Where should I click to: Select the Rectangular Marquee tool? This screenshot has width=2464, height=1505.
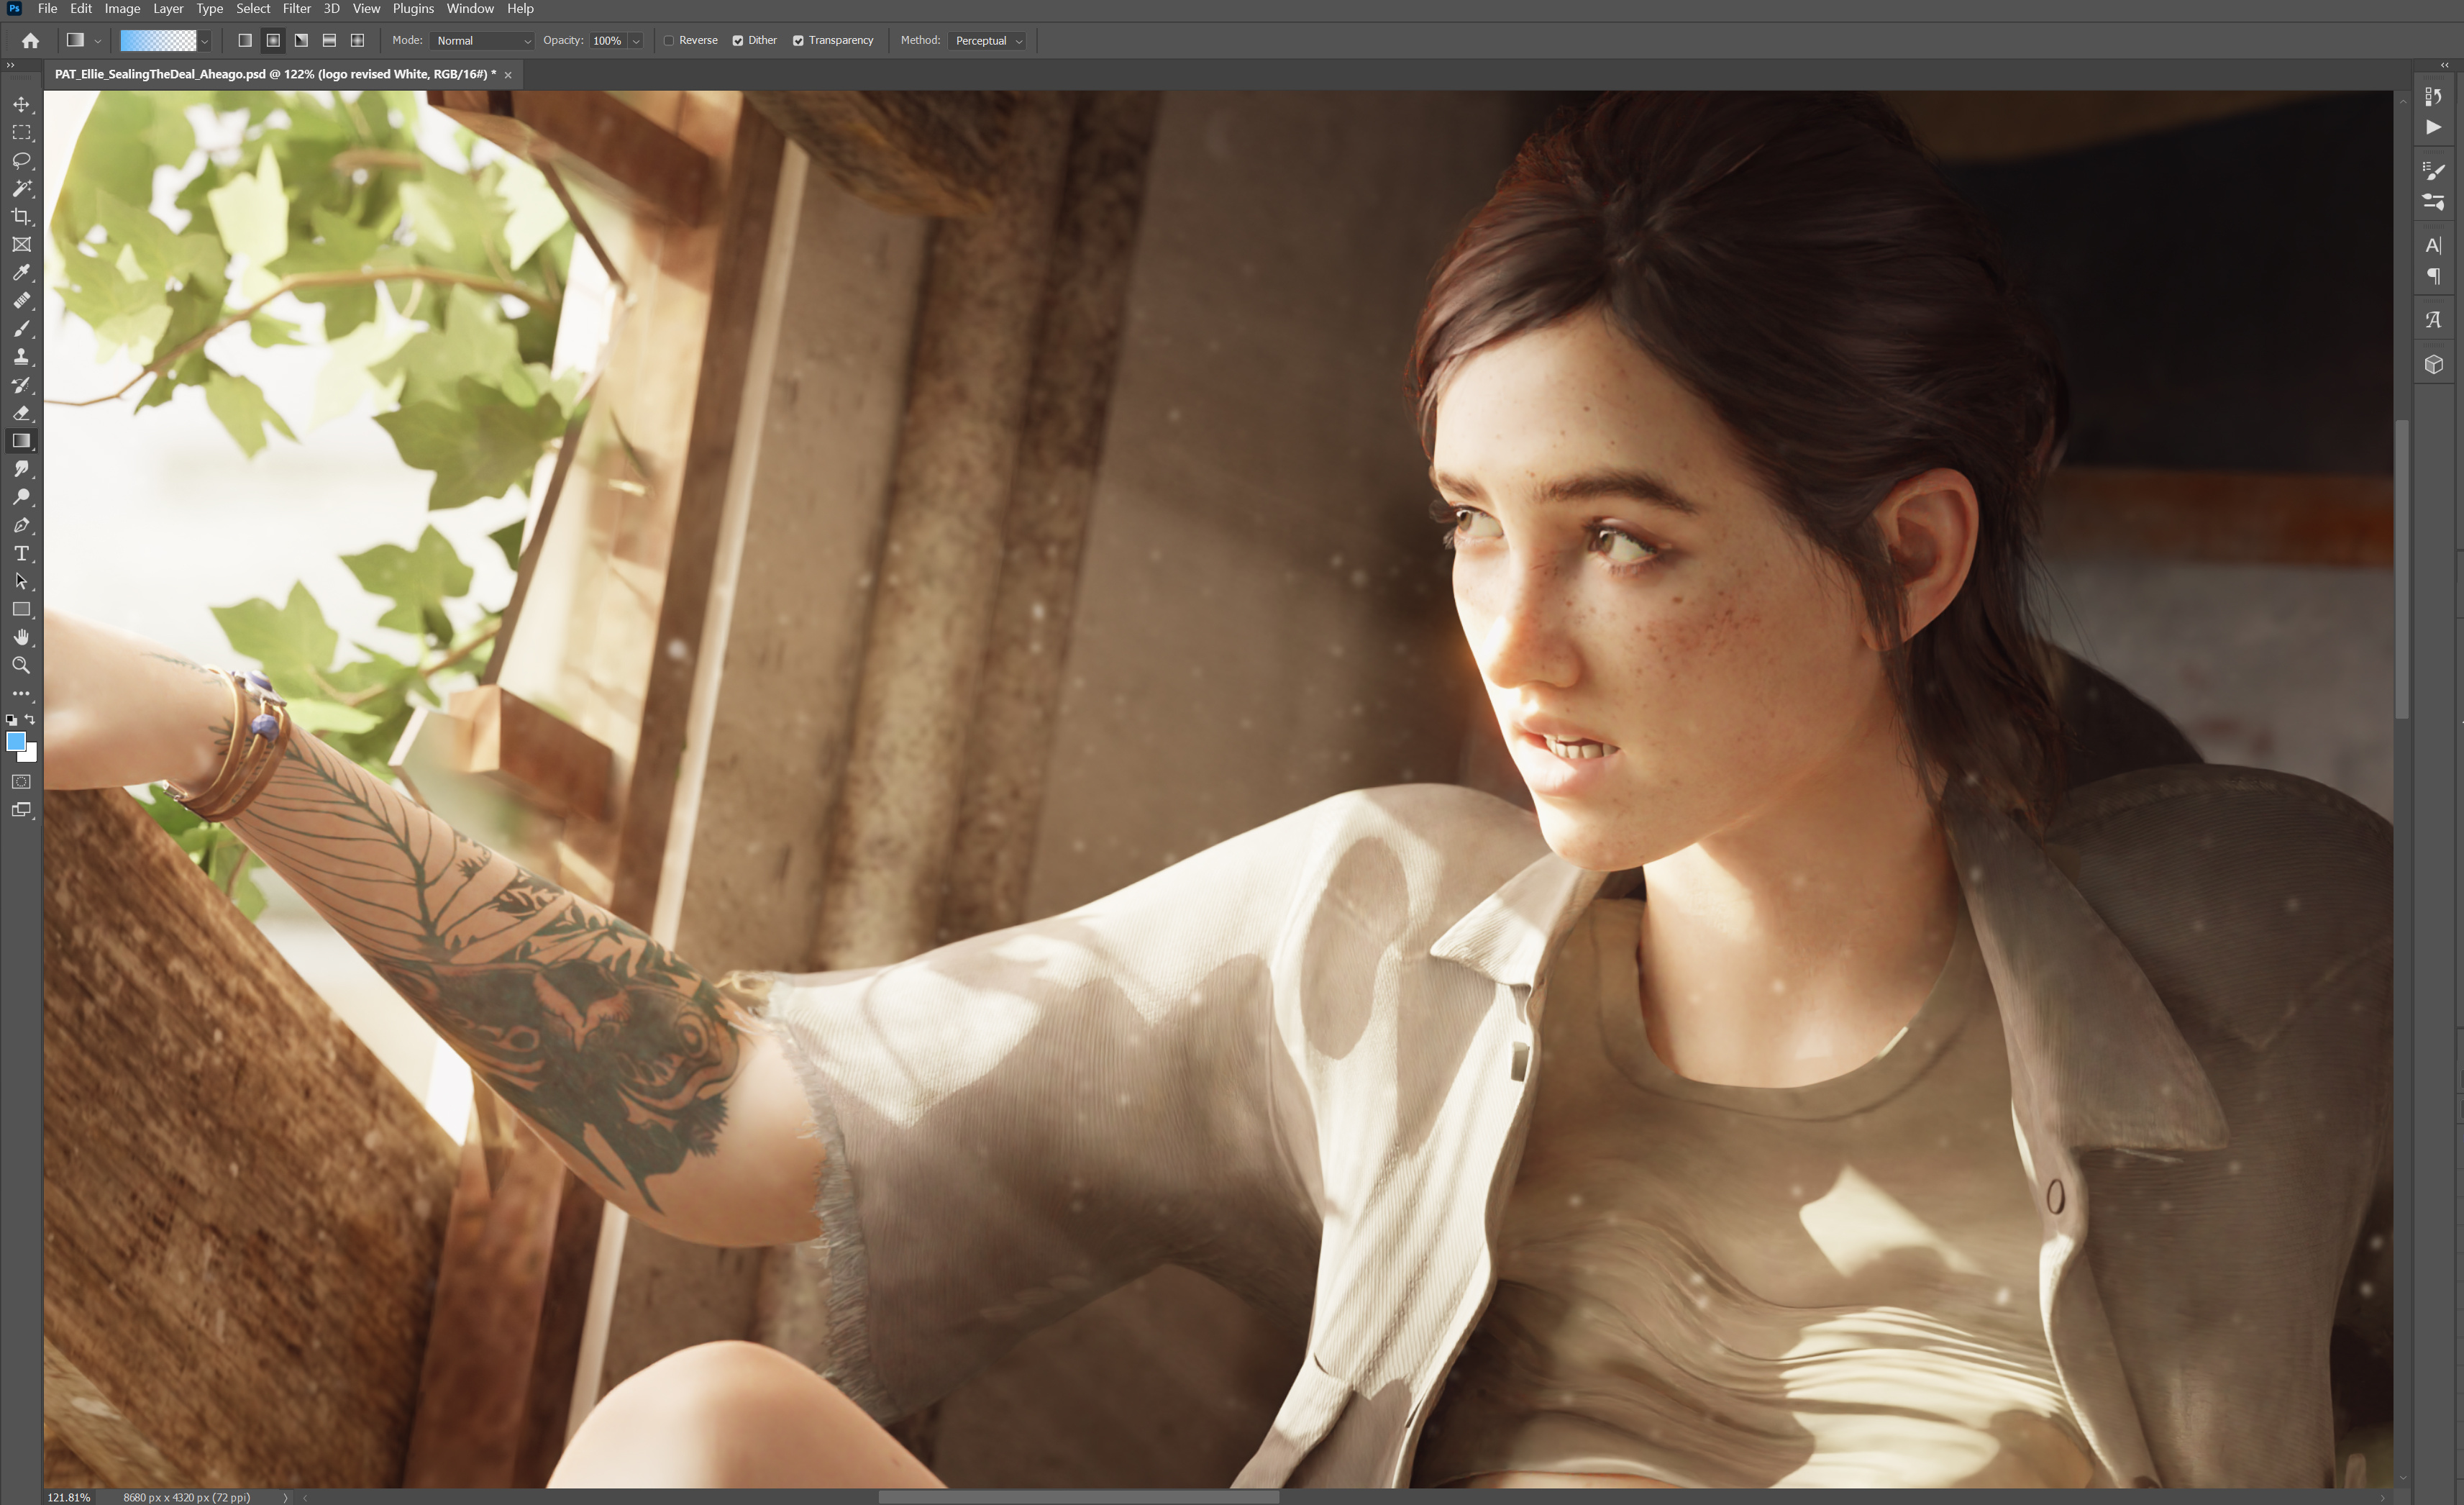click(x=21, y=132)
